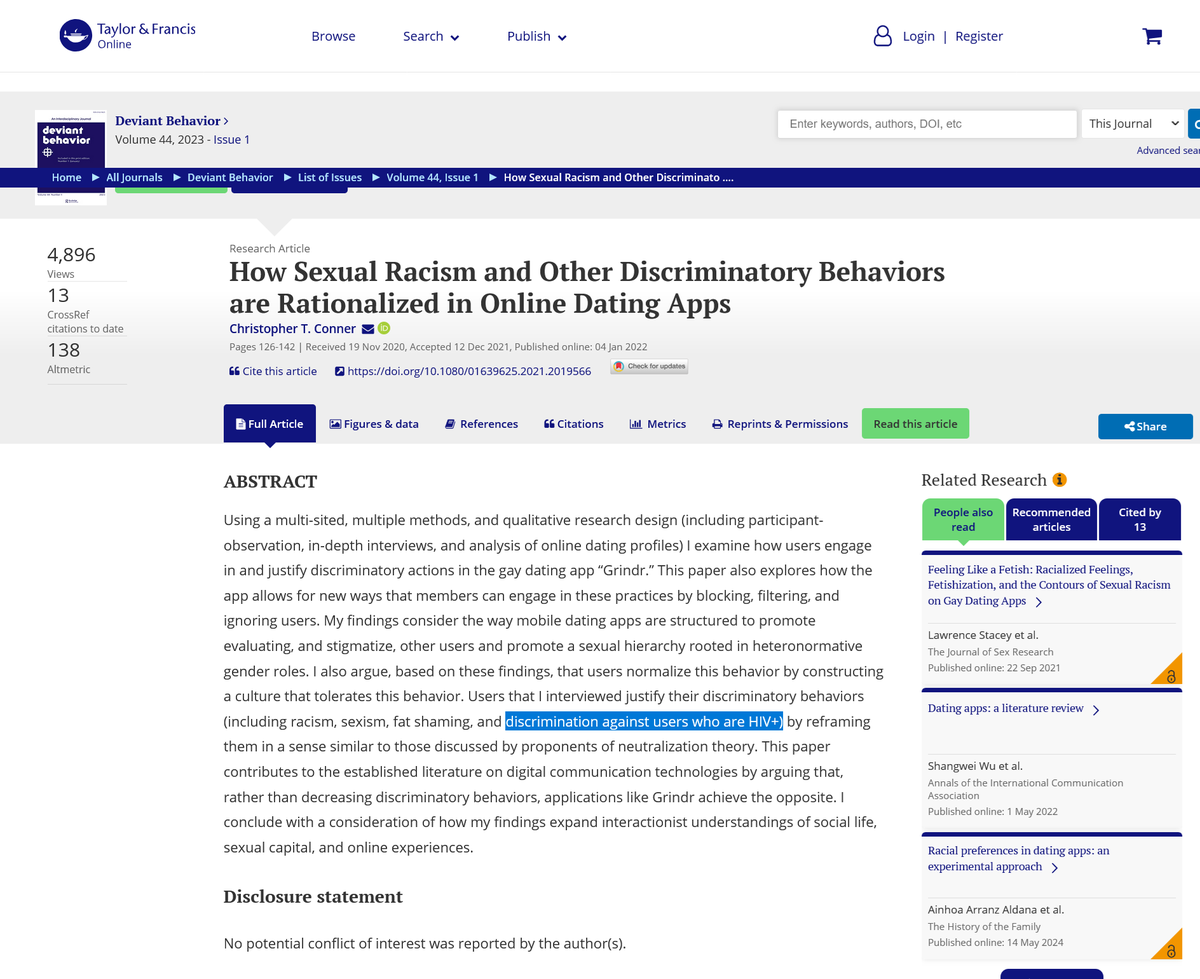Click author name Christopher T. Conner
Image resolution: width=1200 pixels, height=979 pixels.
click(292, 329)
